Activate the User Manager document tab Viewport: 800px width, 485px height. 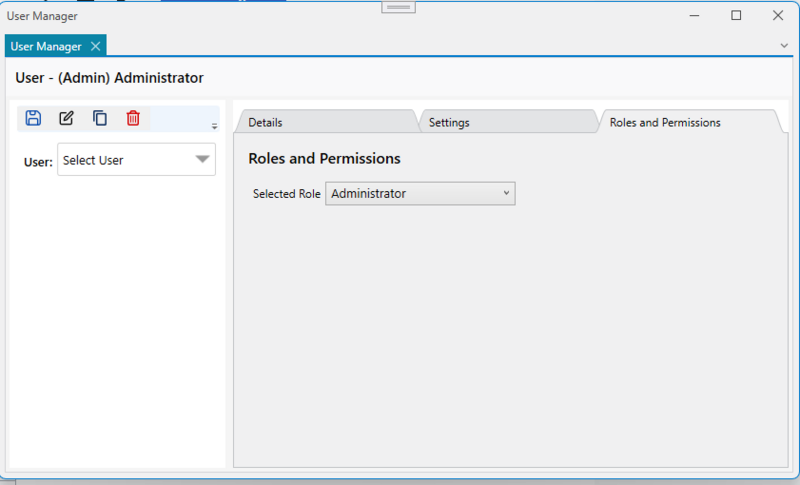click(x=46, y=46)
